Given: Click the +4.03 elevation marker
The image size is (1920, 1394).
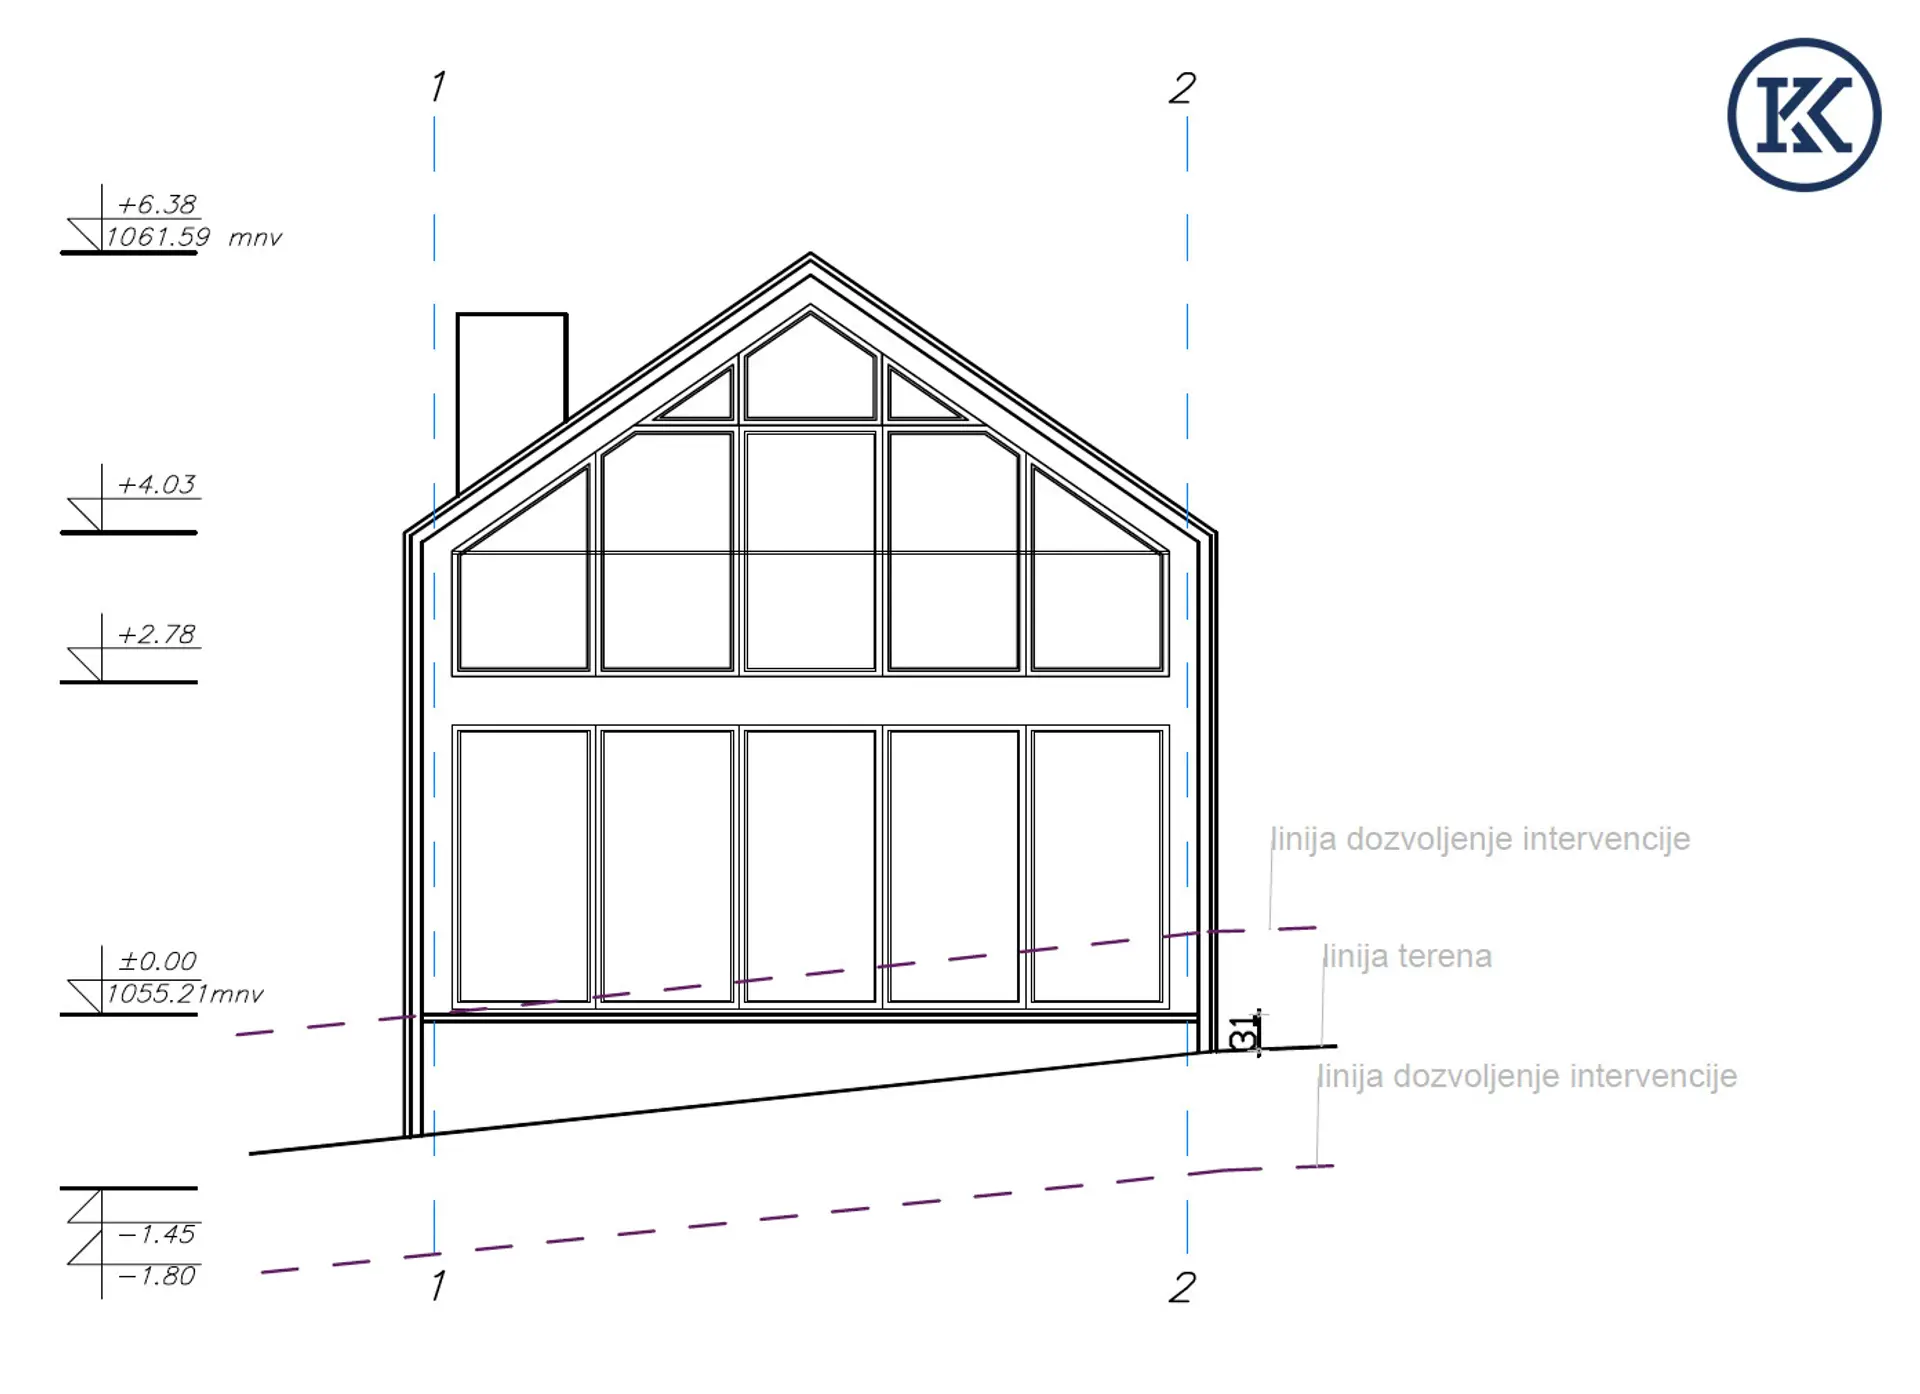Looking at the screenshot, I should click(157, 485).
